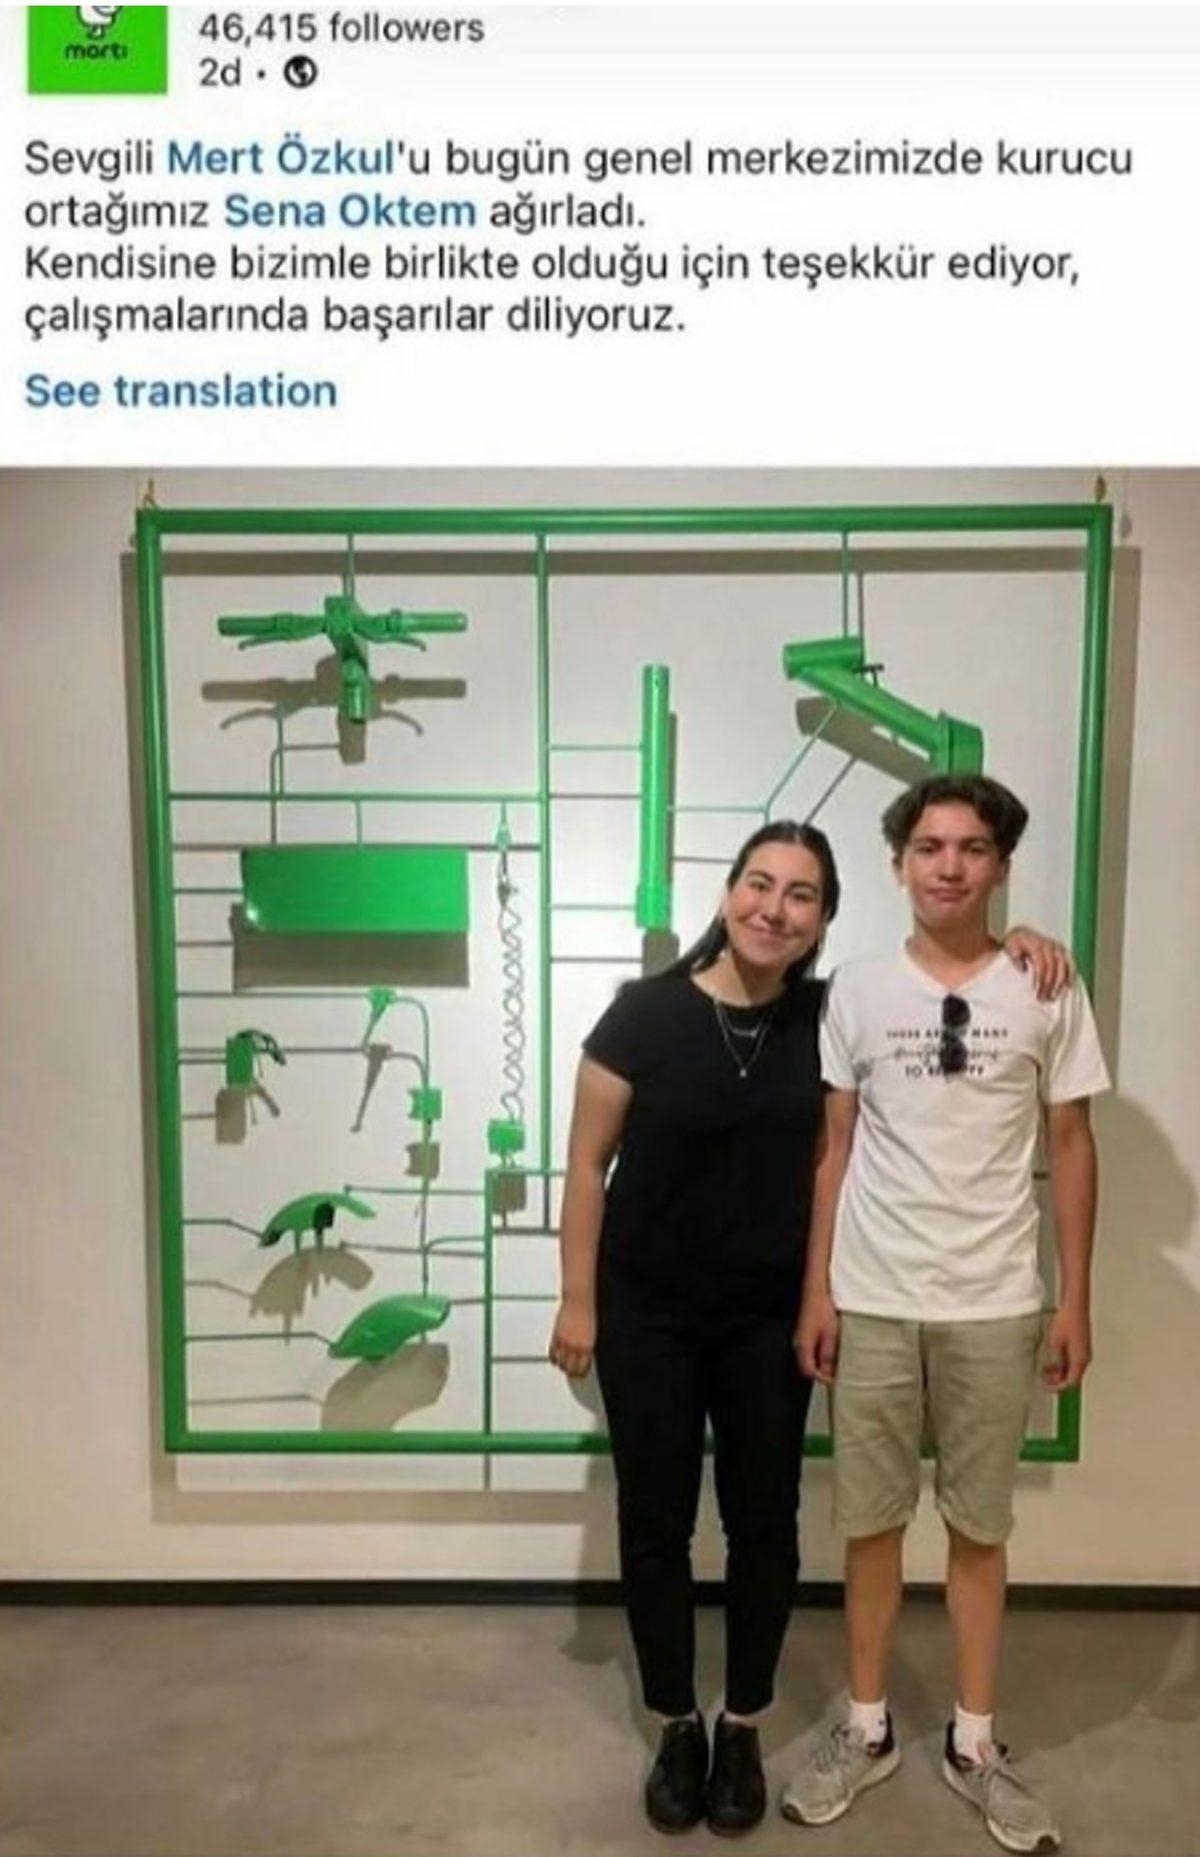Click the 46,415 followers text
Screen dimensions: 1200x1857
[341, 27]
